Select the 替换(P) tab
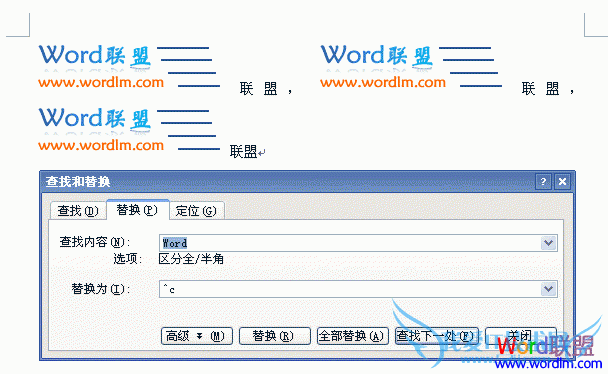Viewport: 608px width, 374px height. [x=137, y=210]
